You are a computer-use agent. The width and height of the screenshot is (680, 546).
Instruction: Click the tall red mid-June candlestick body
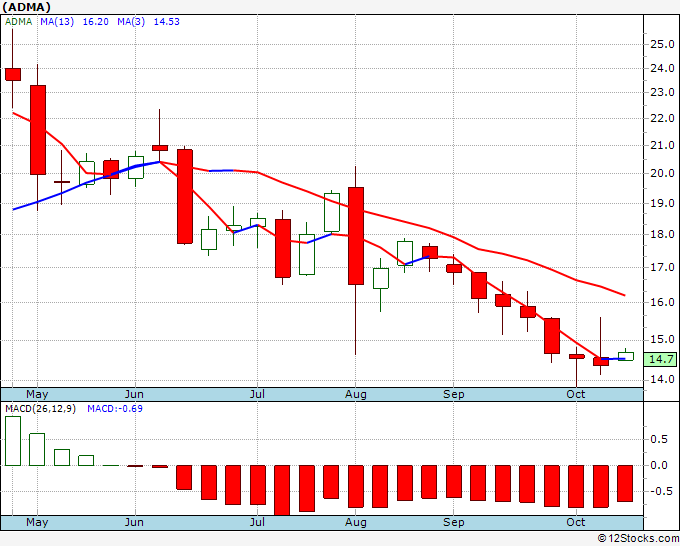pos(185,196)
